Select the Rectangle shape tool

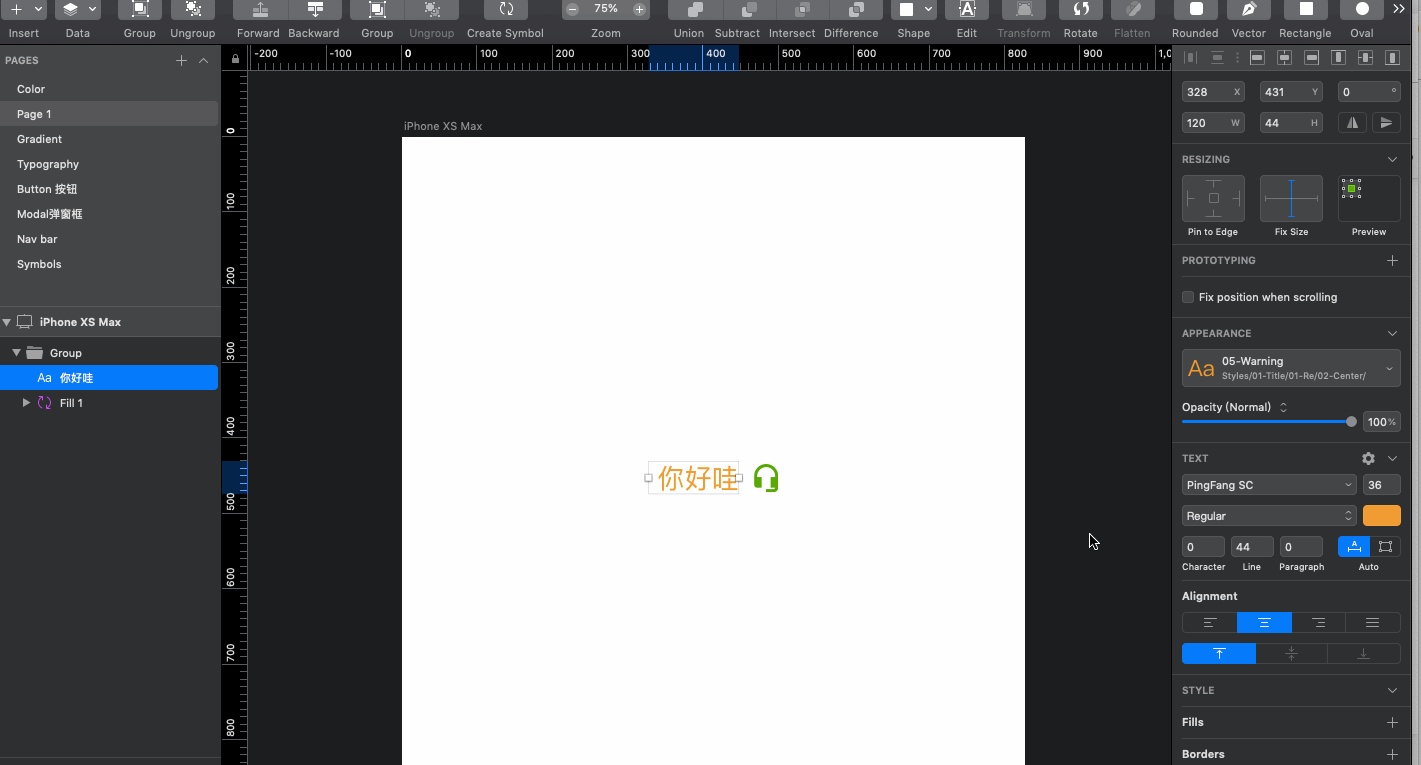[x=1305, y=10]
